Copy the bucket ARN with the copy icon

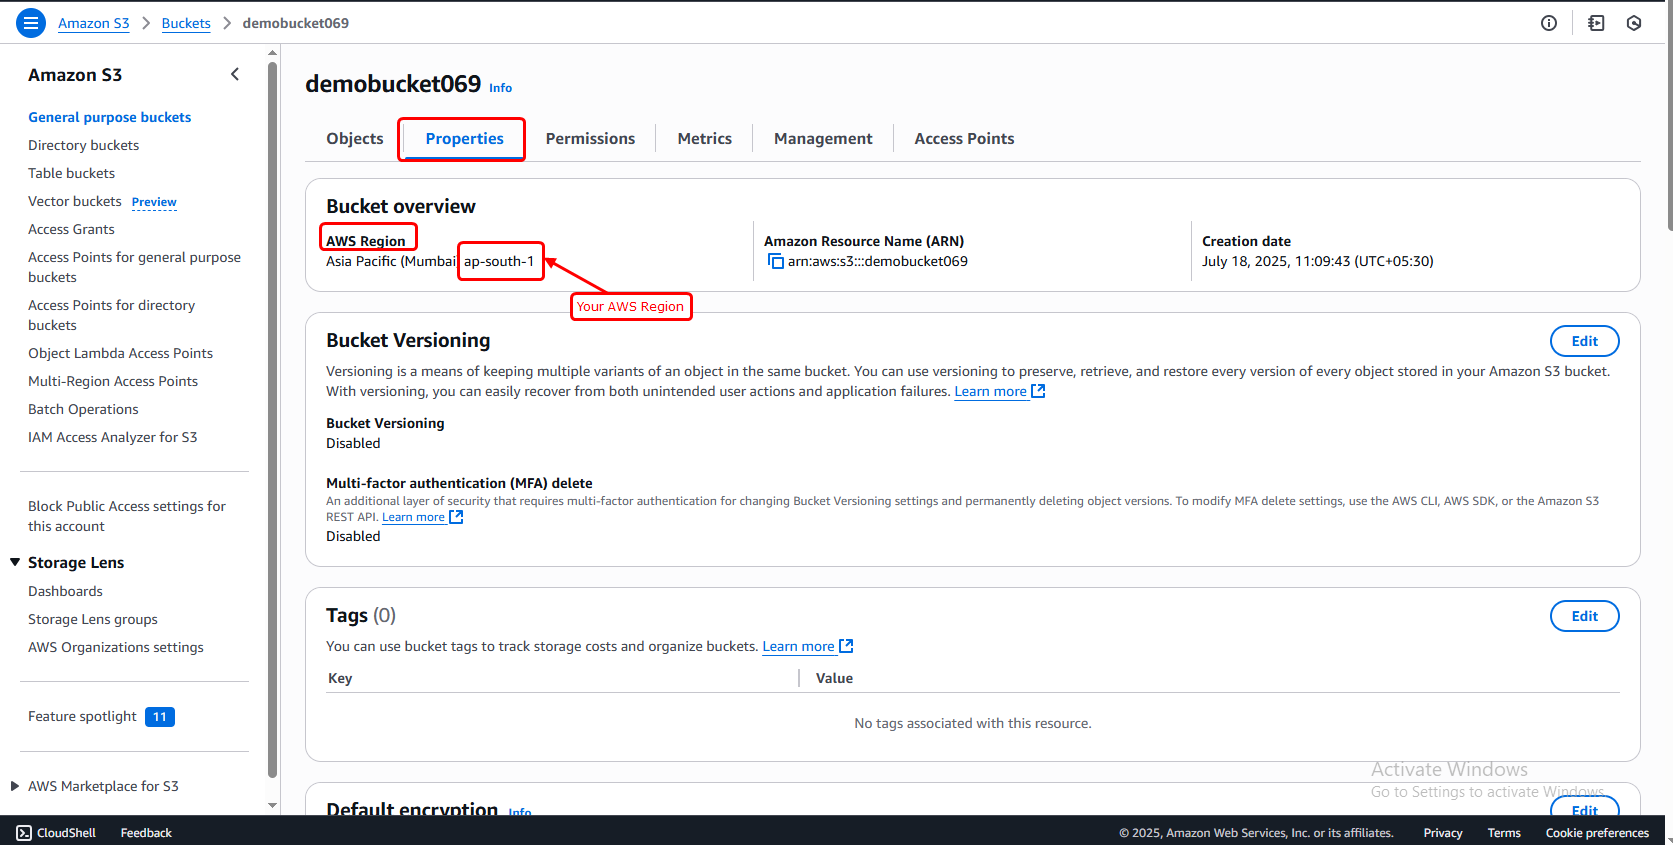pos(775,261)
